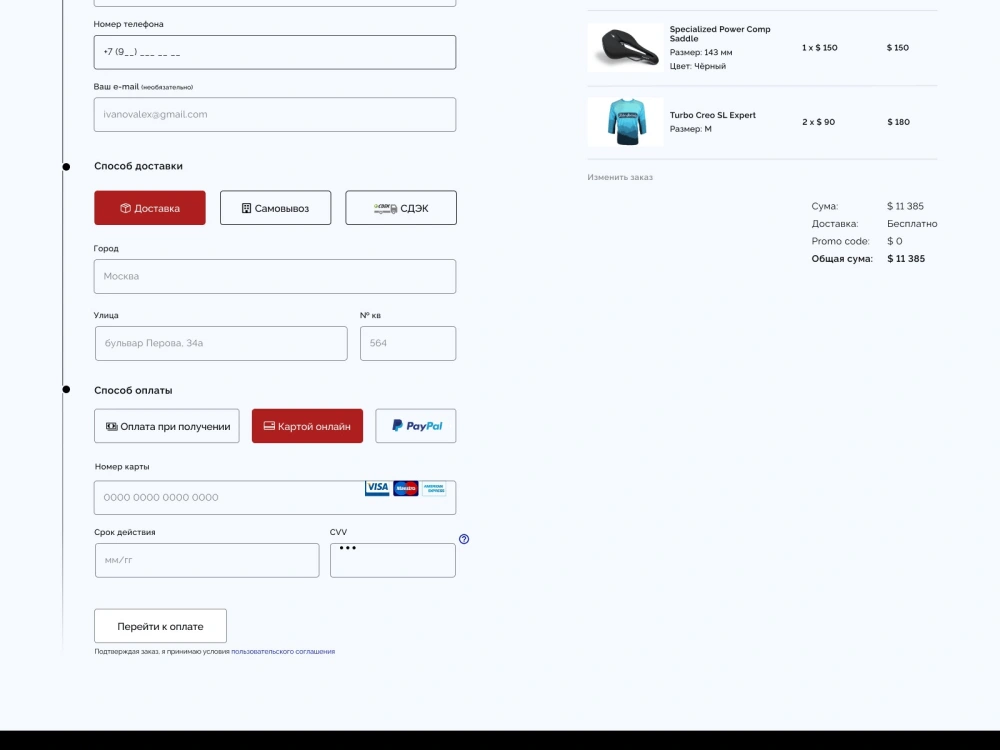This screenshot has height=750, width=1000.
Task: Click the Promo code value $ 0
Action: 895,241
